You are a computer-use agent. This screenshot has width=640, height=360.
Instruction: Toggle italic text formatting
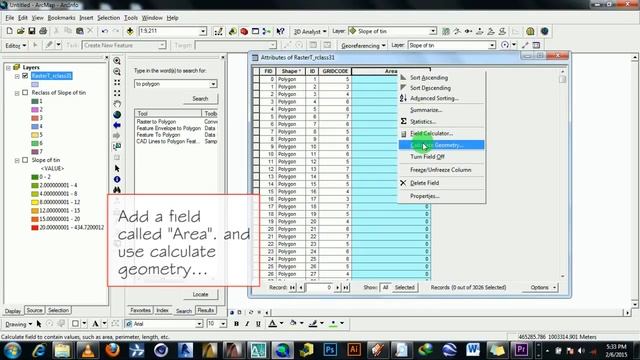click(x=247, y=324)
